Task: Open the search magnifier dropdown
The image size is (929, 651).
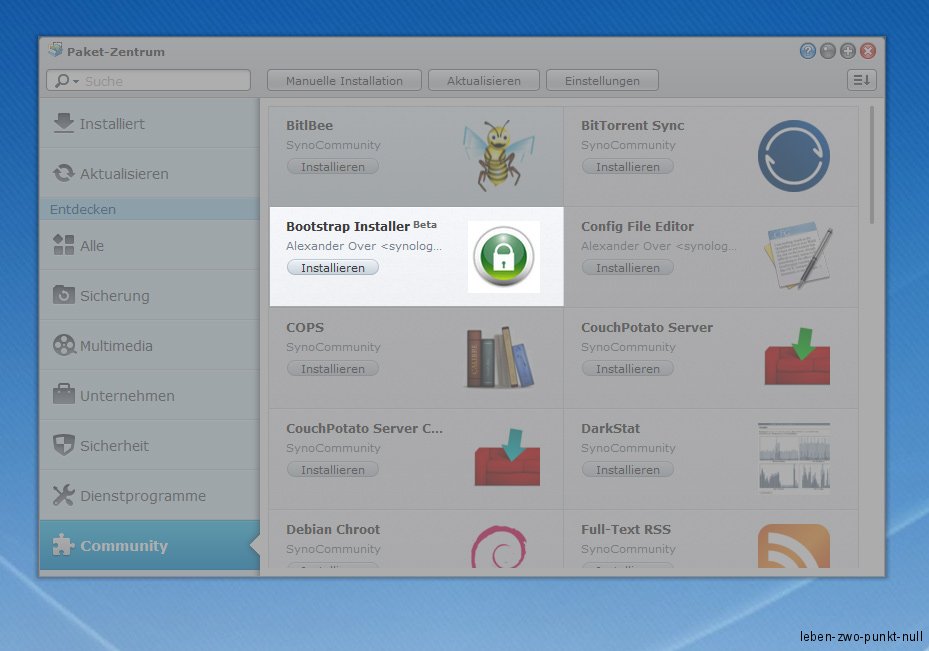Action: click(66, 81)
